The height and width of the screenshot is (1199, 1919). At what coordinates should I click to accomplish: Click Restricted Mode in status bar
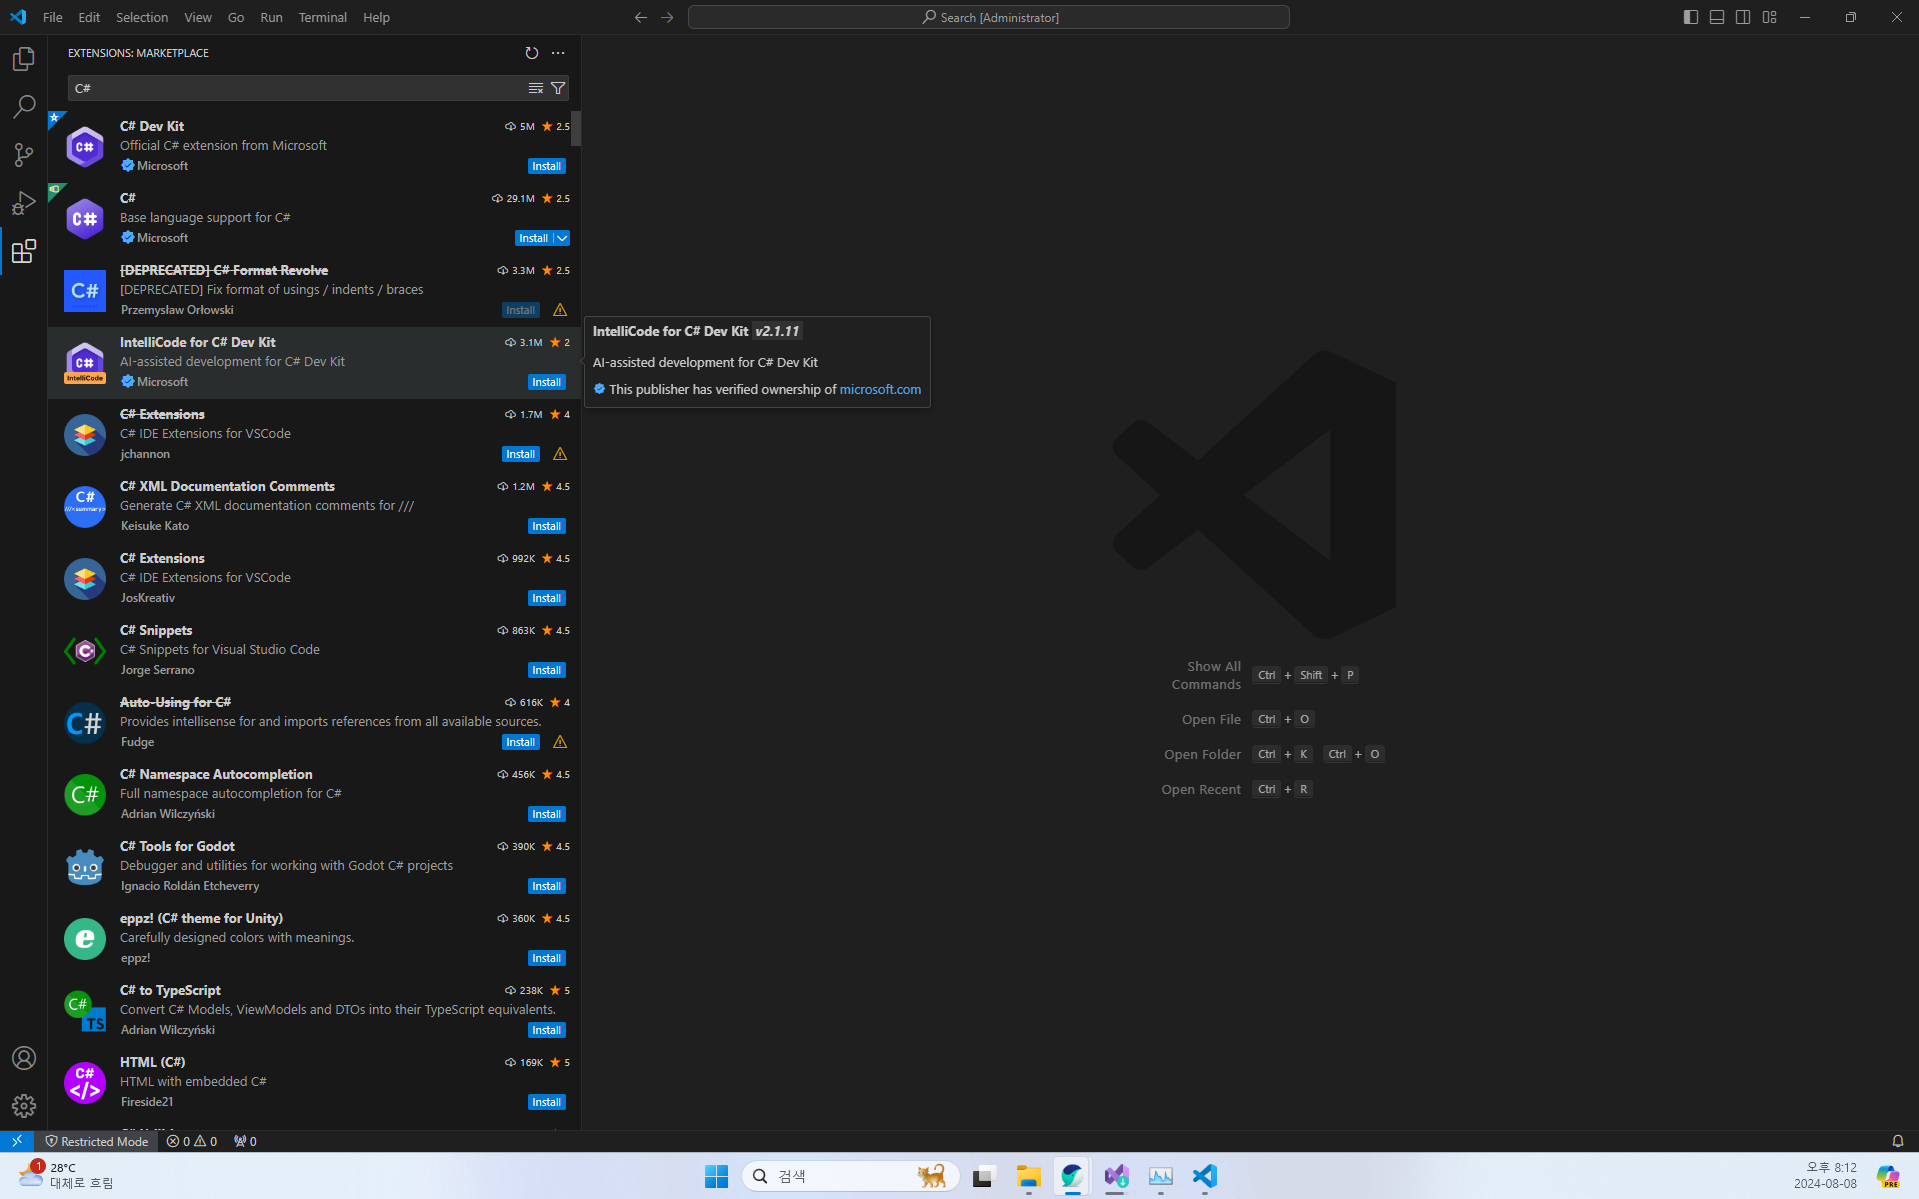97,1141
